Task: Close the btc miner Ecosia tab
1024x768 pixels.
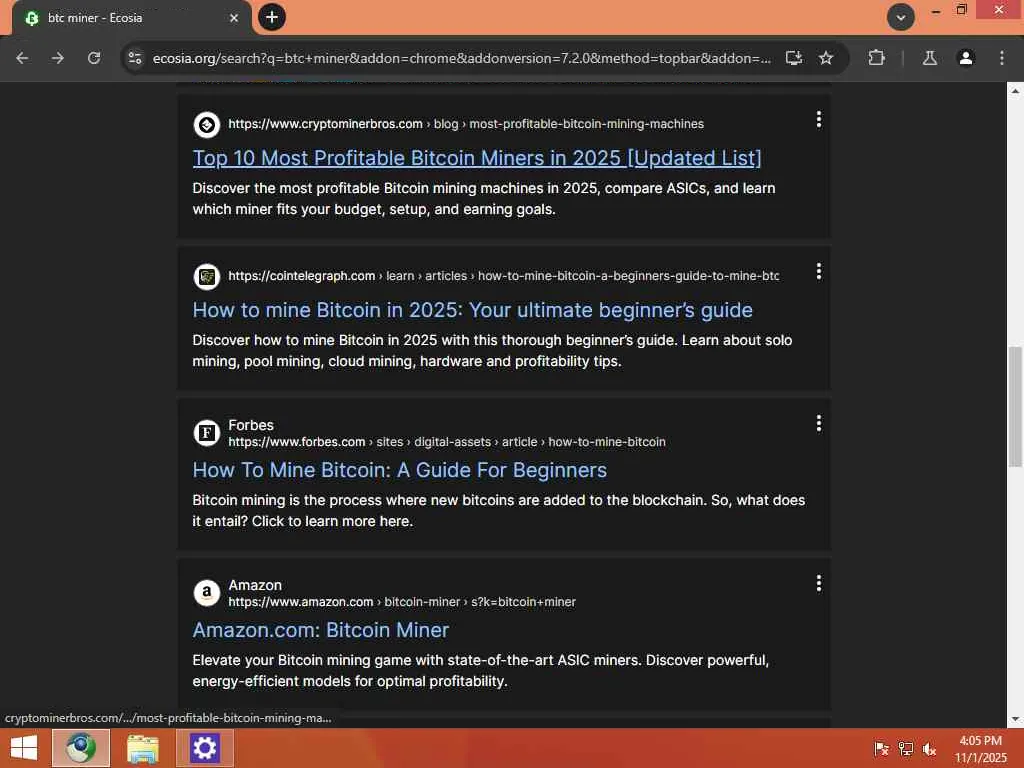Action: pos(234,18)
